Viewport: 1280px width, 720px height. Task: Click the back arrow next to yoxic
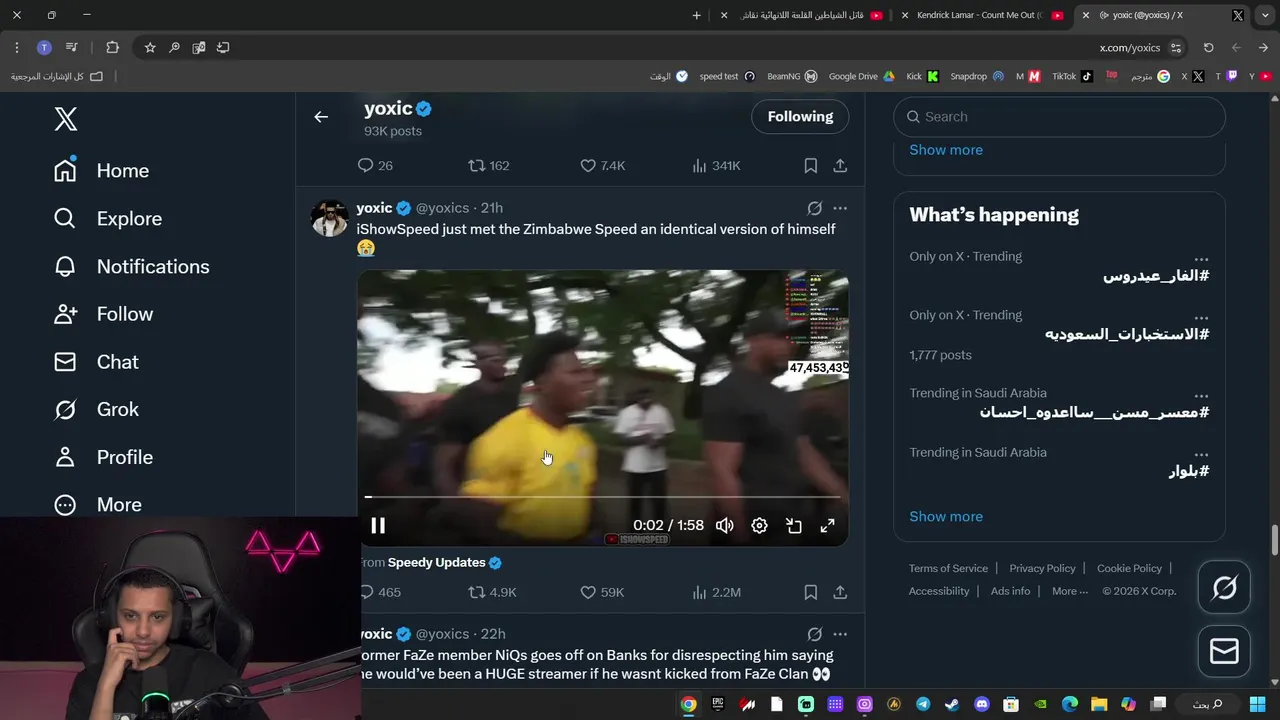pyautogui.click(x=321, y=117)
